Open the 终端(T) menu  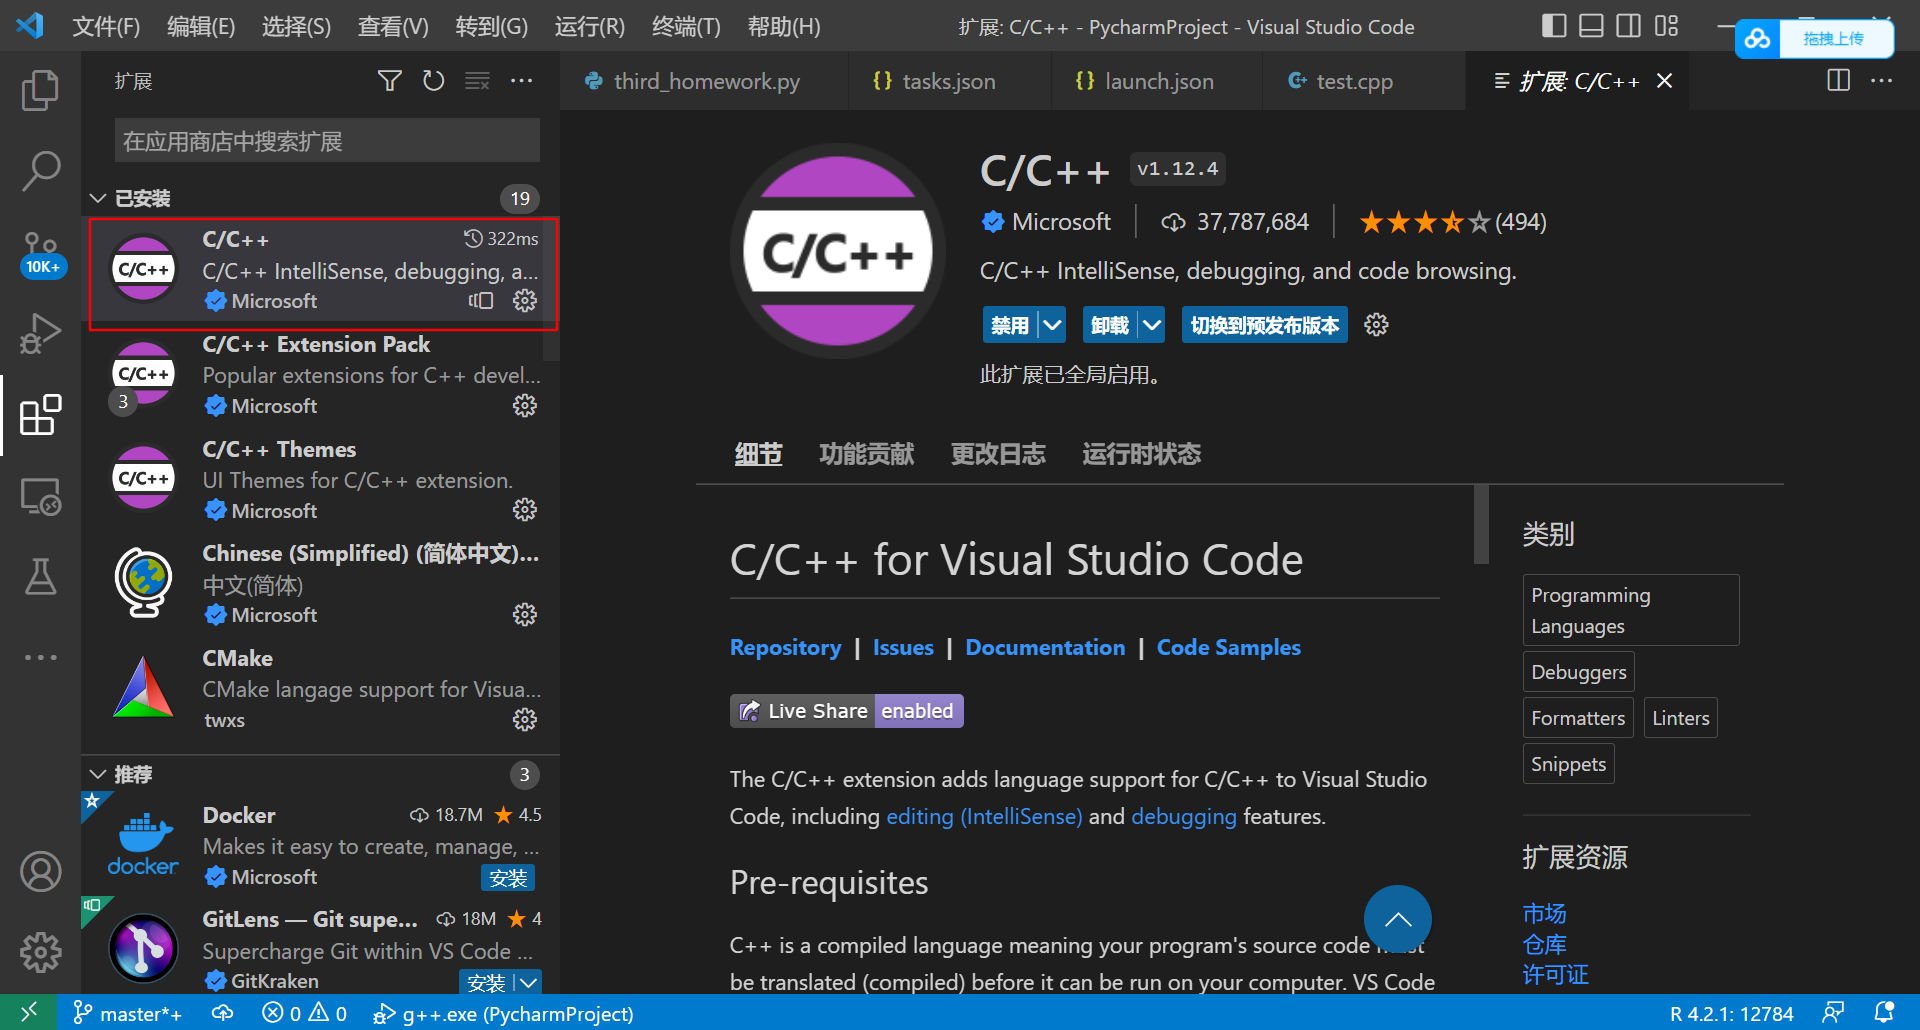click(686, 26)
